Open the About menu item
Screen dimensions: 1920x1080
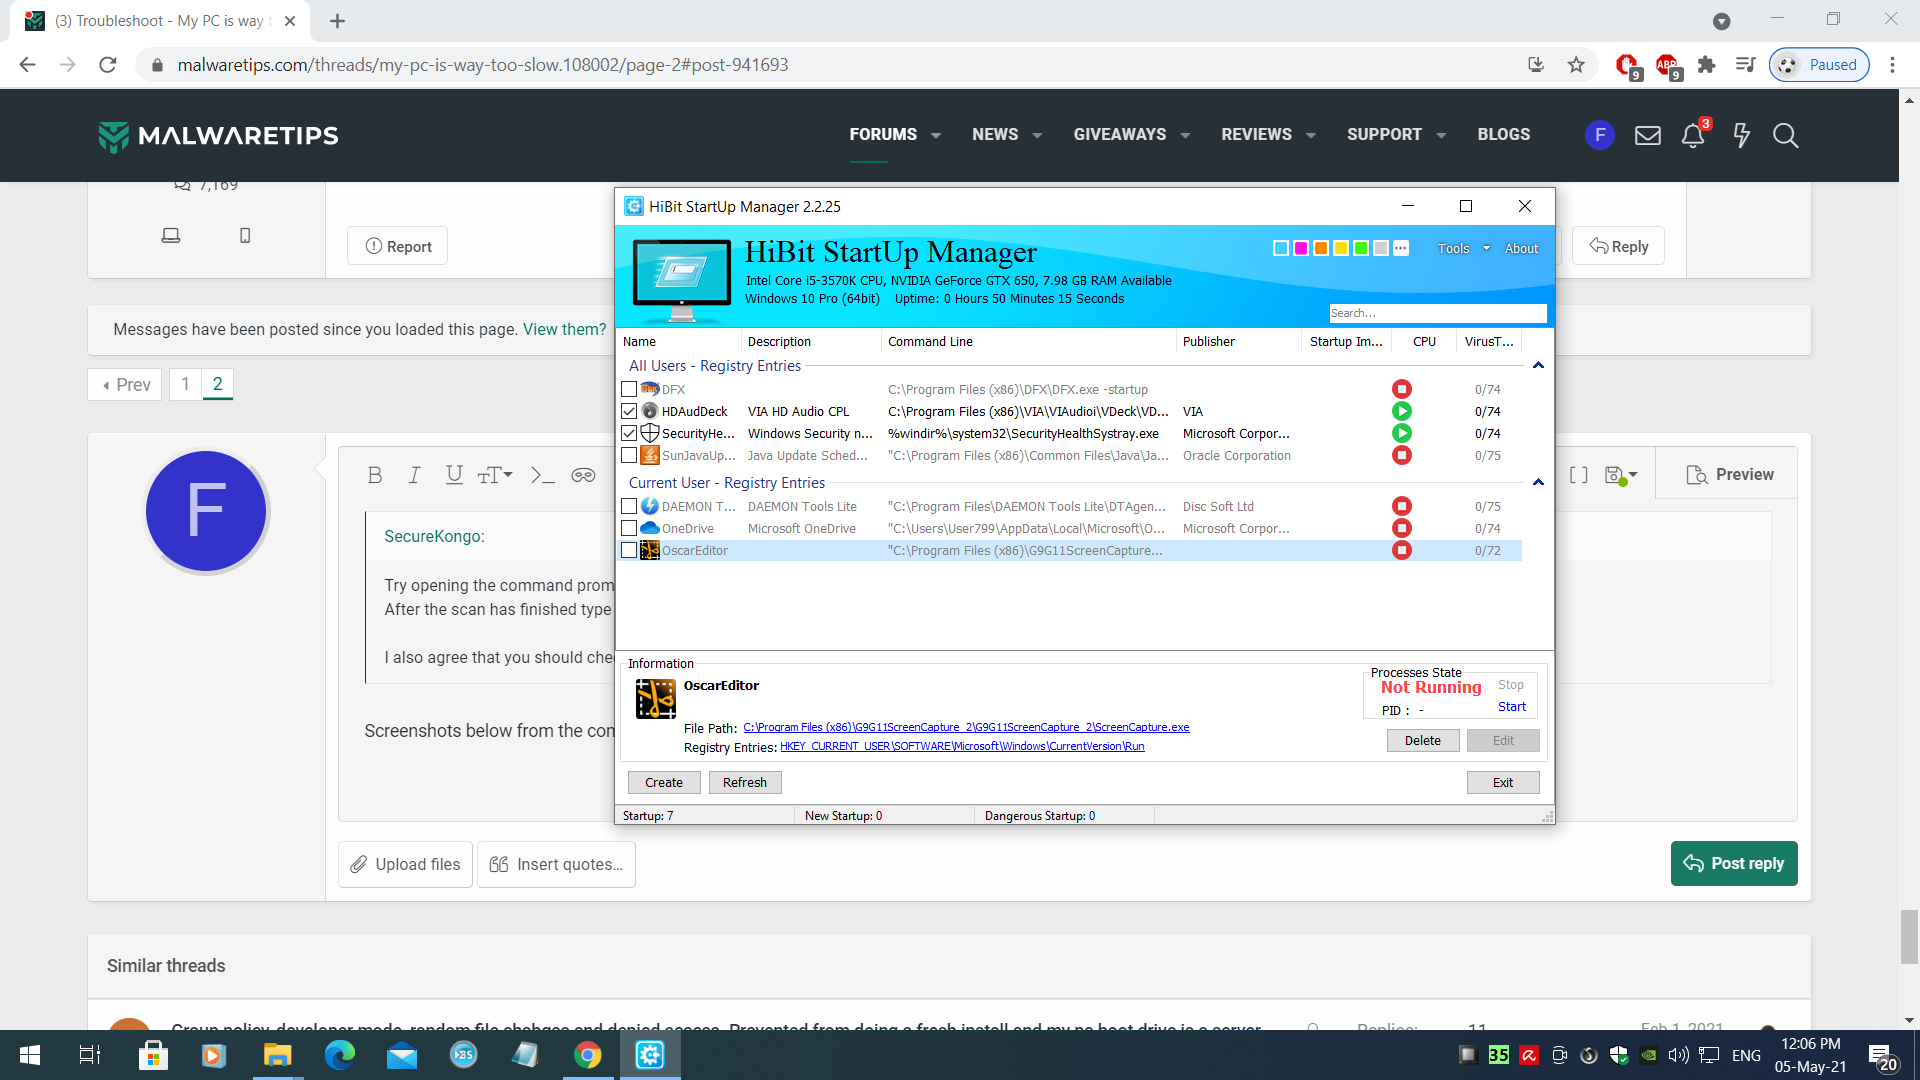tap(1521, 249)
